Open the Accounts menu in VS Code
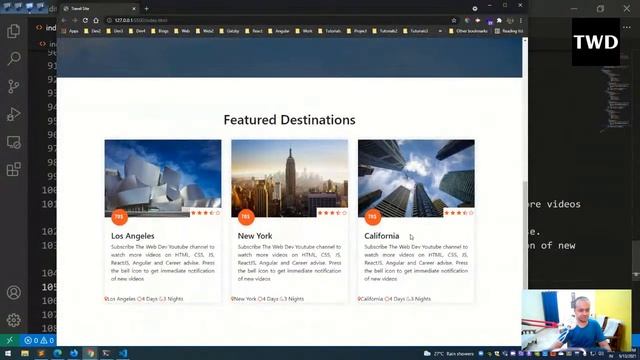 13,293
